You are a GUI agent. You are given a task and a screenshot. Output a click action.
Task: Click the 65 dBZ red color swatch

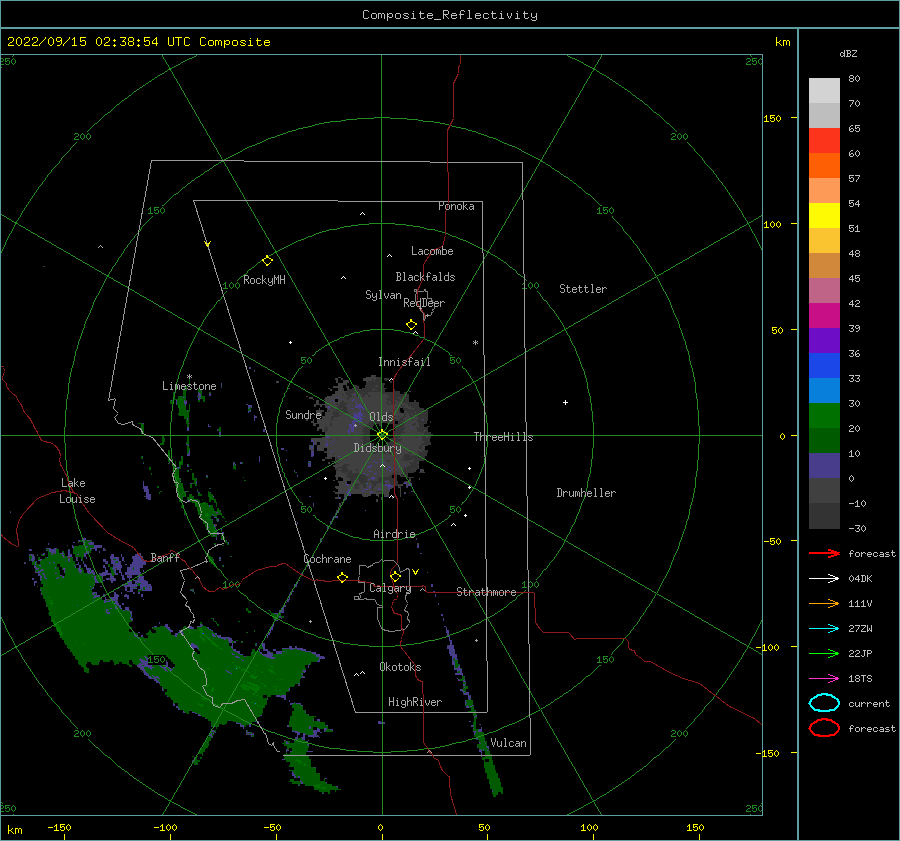(x=824, y=141)
